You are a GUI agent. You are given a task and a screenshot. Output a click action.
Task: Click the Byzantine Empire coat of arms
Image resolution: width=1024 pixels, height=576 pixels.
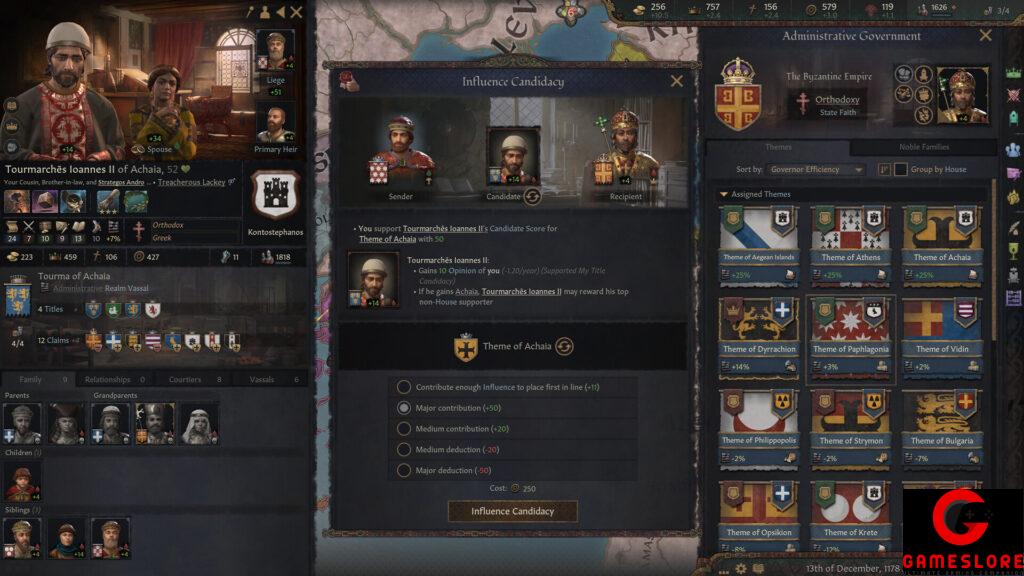coord(737,95)
